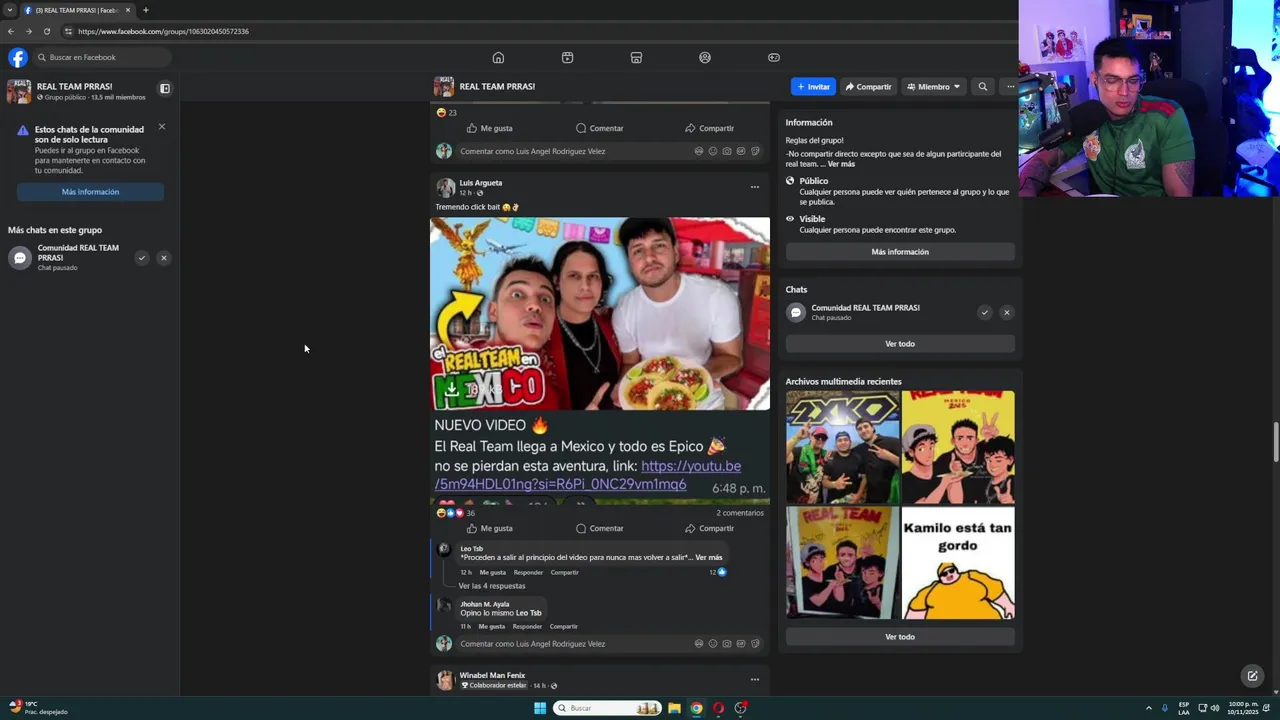Show the hidden system tray icons
This screenshot has height=720, width=1280.
[1148, 708]
